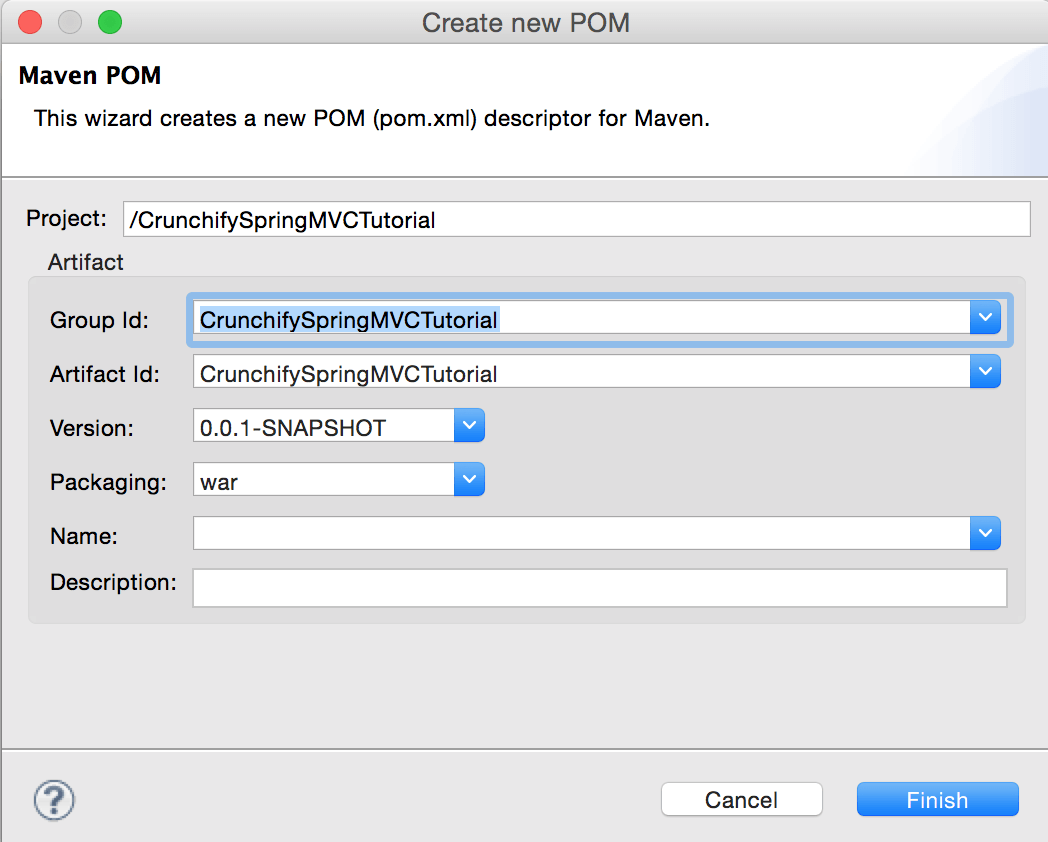Minimize the dialog with the gray button
The height and width of the screenshot is (842, 1048).
(x=70, y=22)
